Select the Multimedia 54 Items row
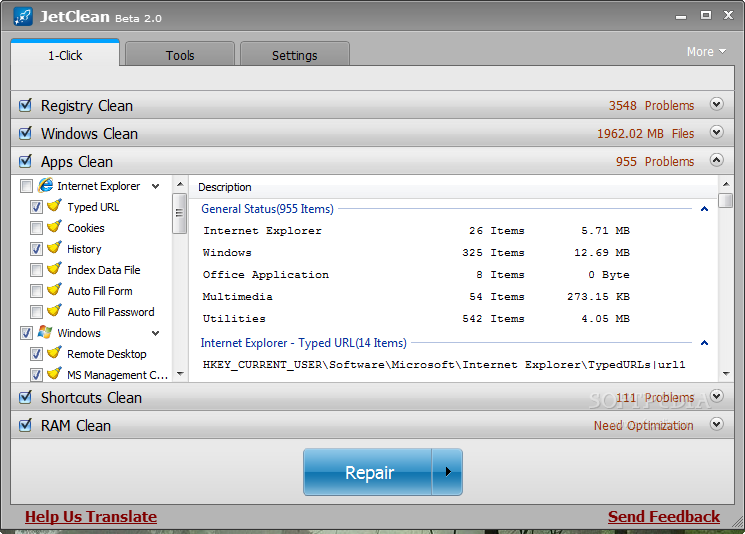745x534 pixels. [x=416, y=296]
